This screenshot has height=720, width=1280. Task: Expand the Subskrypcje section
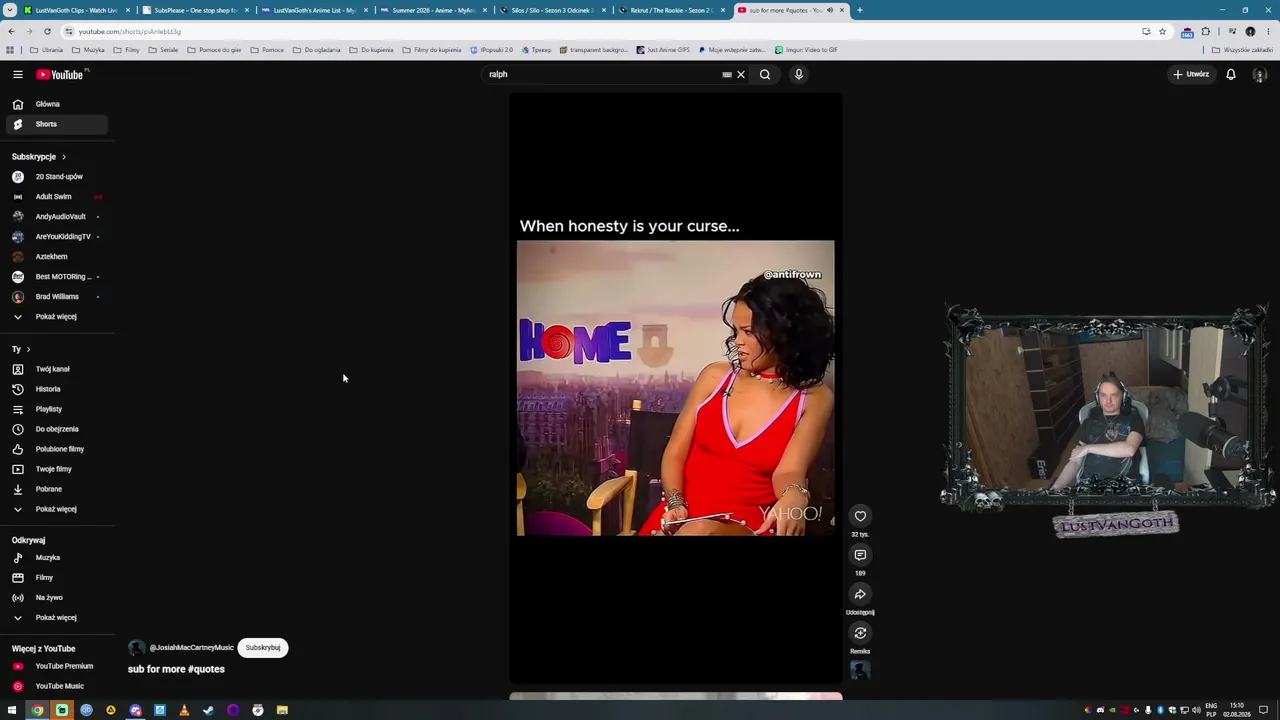tap(39, 157)
